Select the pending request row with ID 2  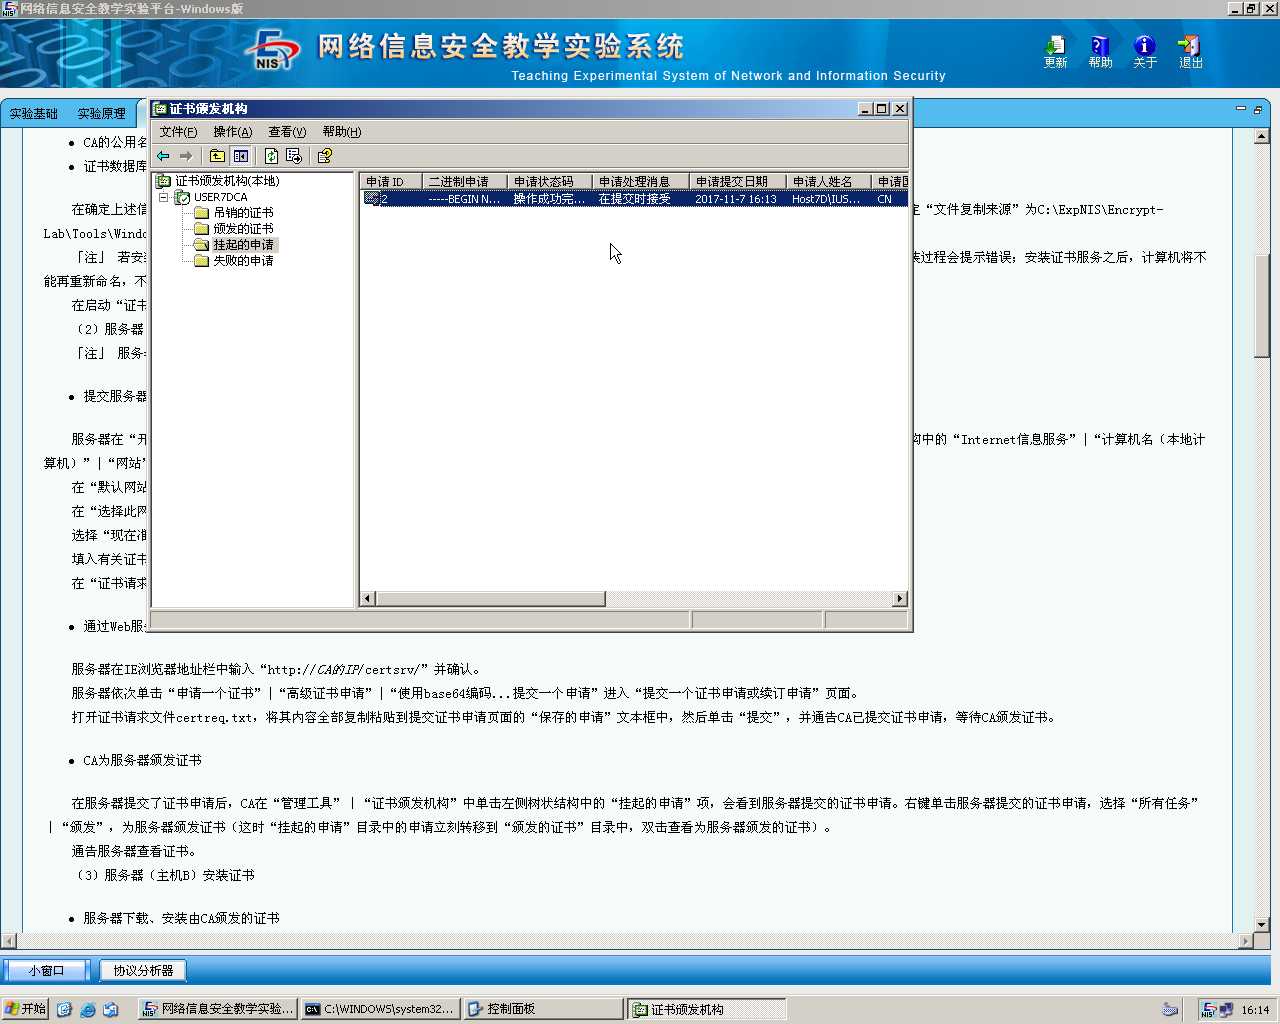click(634, 199)
